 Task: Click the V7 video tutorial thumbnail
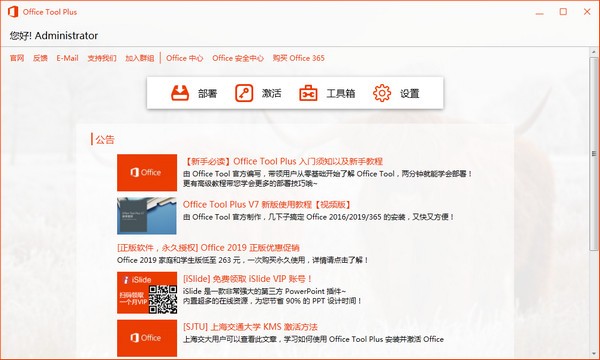point(147,216)
